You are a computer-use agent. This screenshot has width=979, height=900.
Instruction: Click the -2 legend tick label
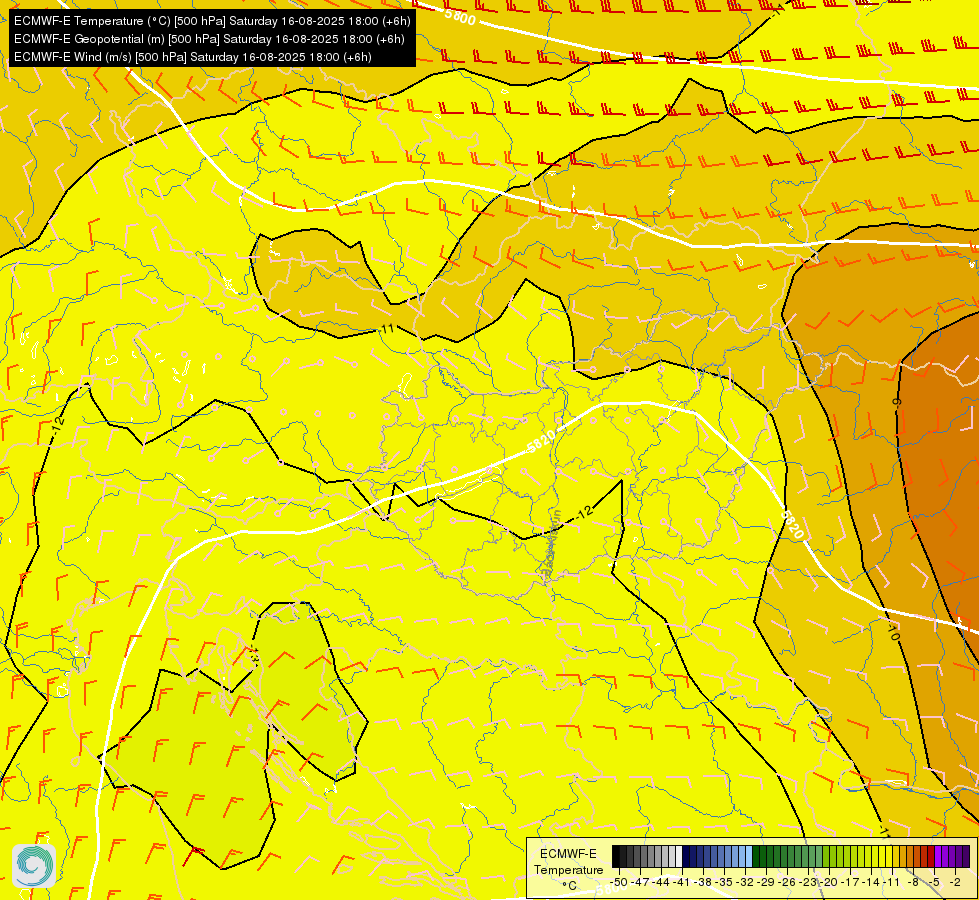[955, 883]
